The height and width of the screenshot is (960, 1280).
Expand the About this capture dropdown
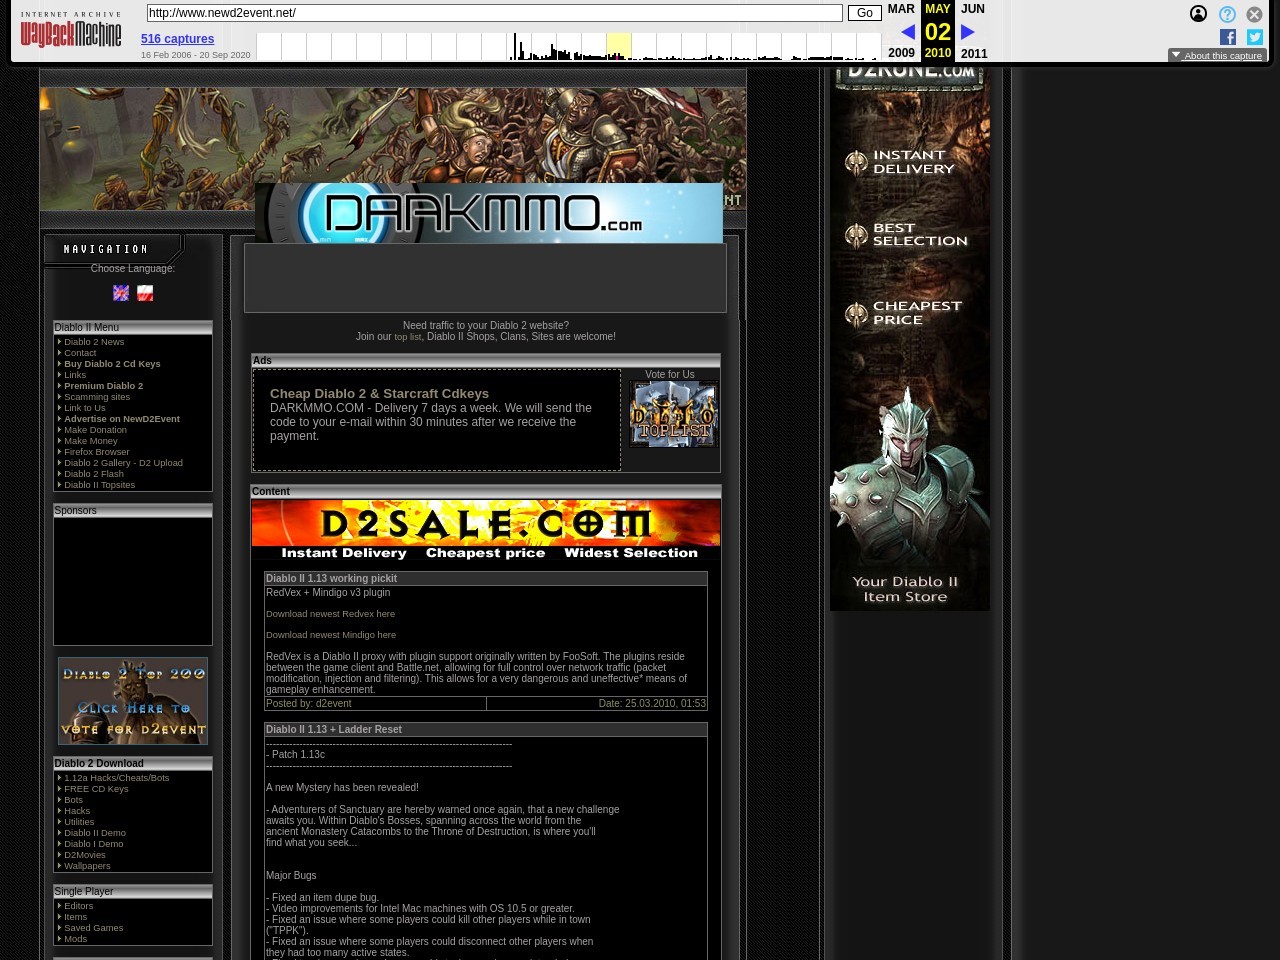pyautogui.click(x=1217, y=56)
